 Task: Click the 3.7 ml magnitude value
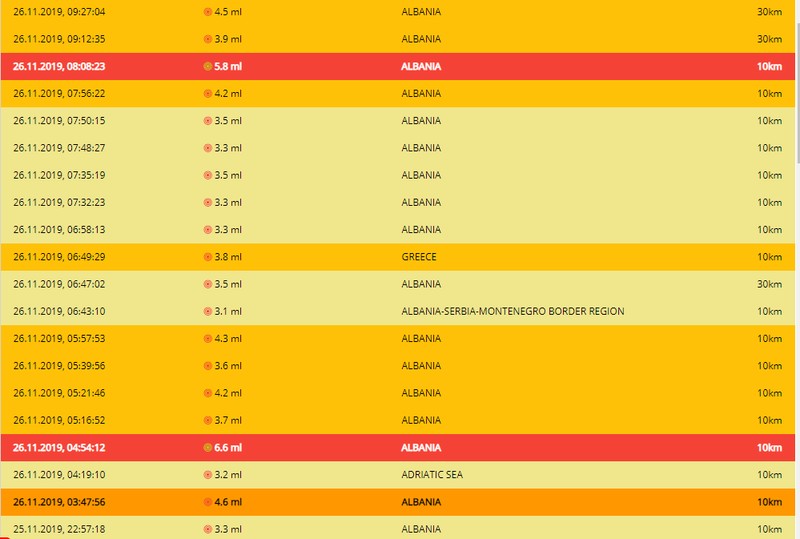point(228,421)
